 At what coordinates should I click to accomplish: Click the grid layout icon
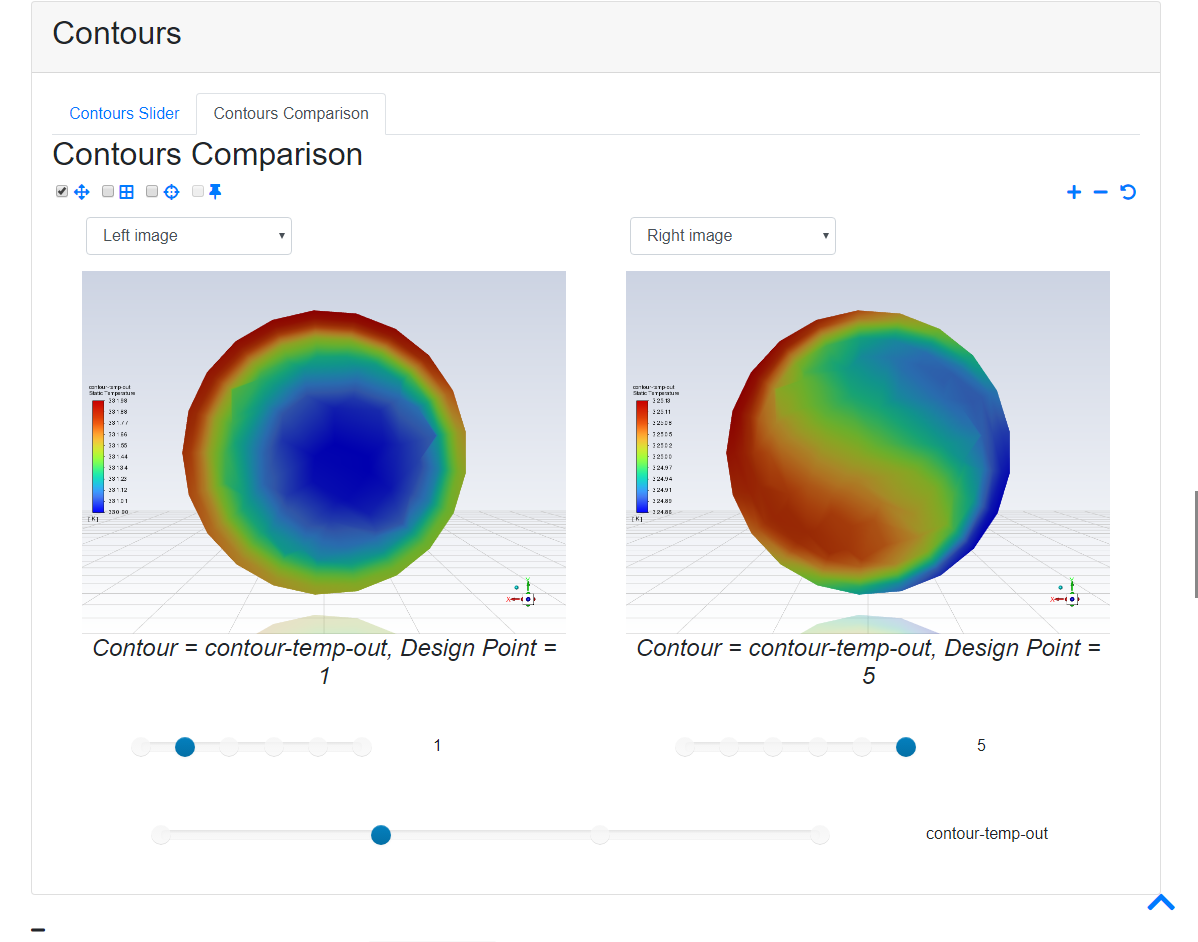click(127, 192)
